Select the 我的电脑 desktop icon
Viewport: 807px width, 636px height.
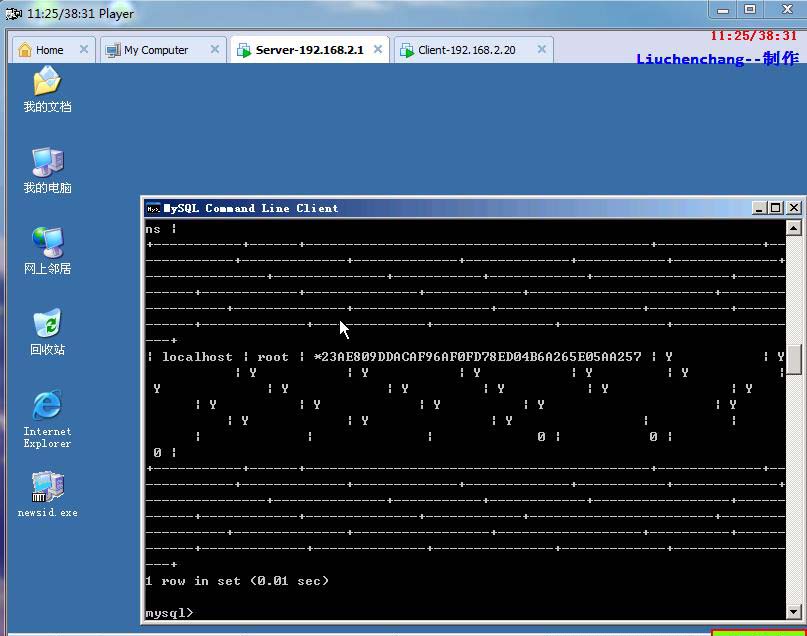[47, 170]
